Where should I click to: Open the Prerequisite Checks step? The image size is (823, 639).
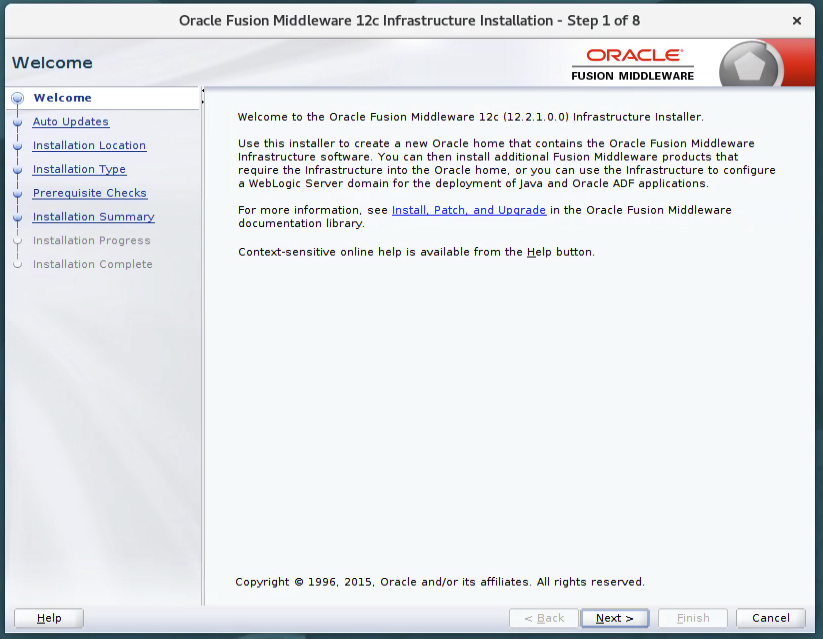point(90,193)
